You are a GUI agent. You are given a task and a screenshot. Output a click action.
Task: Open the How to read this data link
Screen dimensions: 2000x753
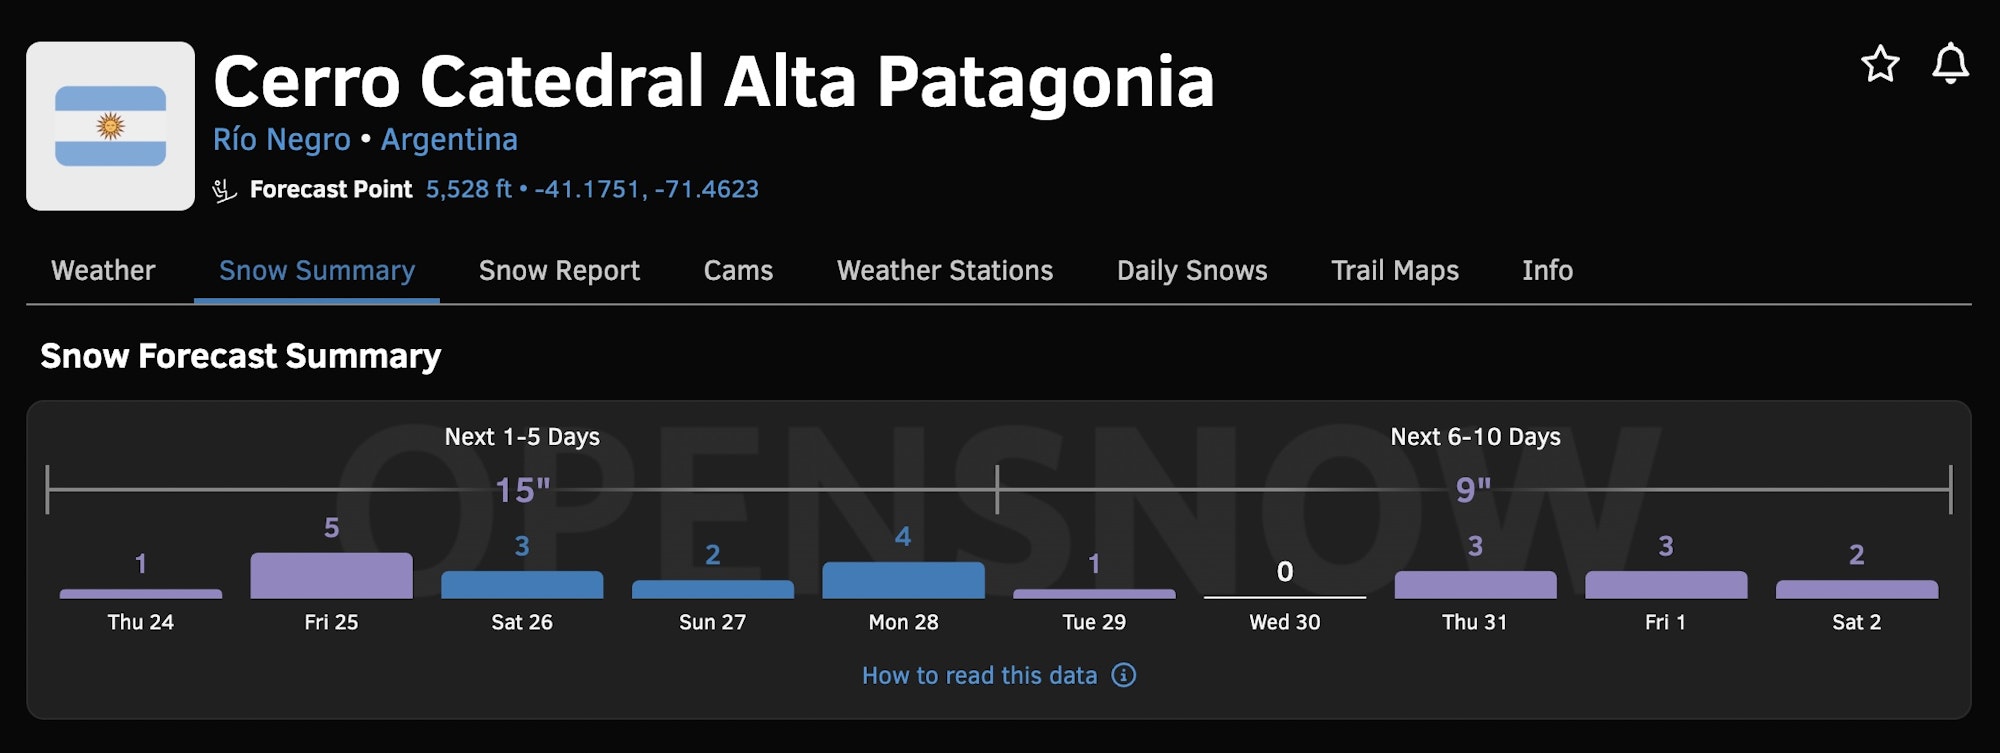click(x=980, y=675)
